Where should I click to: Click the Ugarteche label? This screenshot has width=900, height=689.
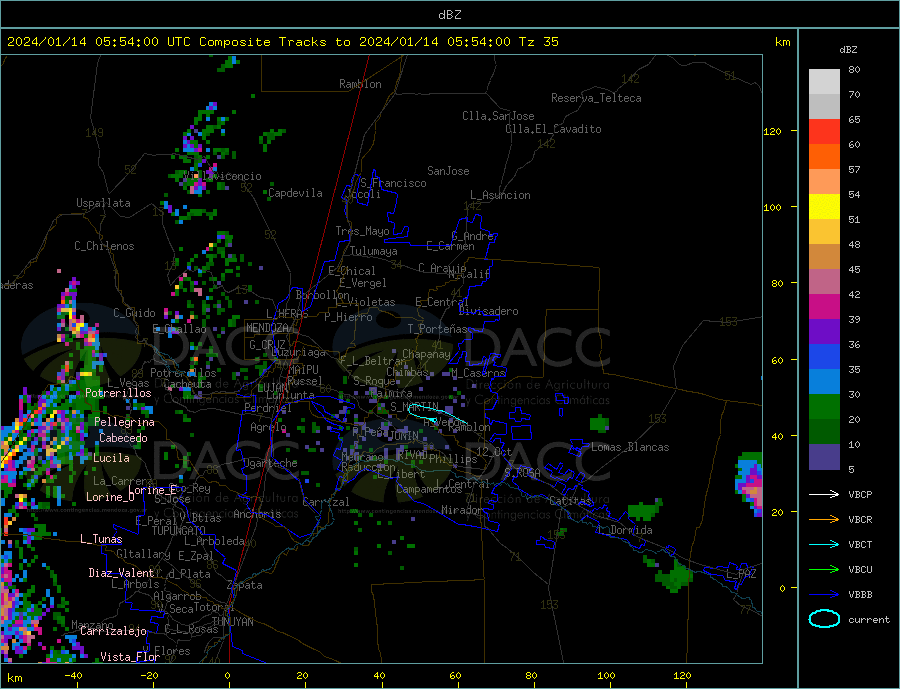(270, 463)
